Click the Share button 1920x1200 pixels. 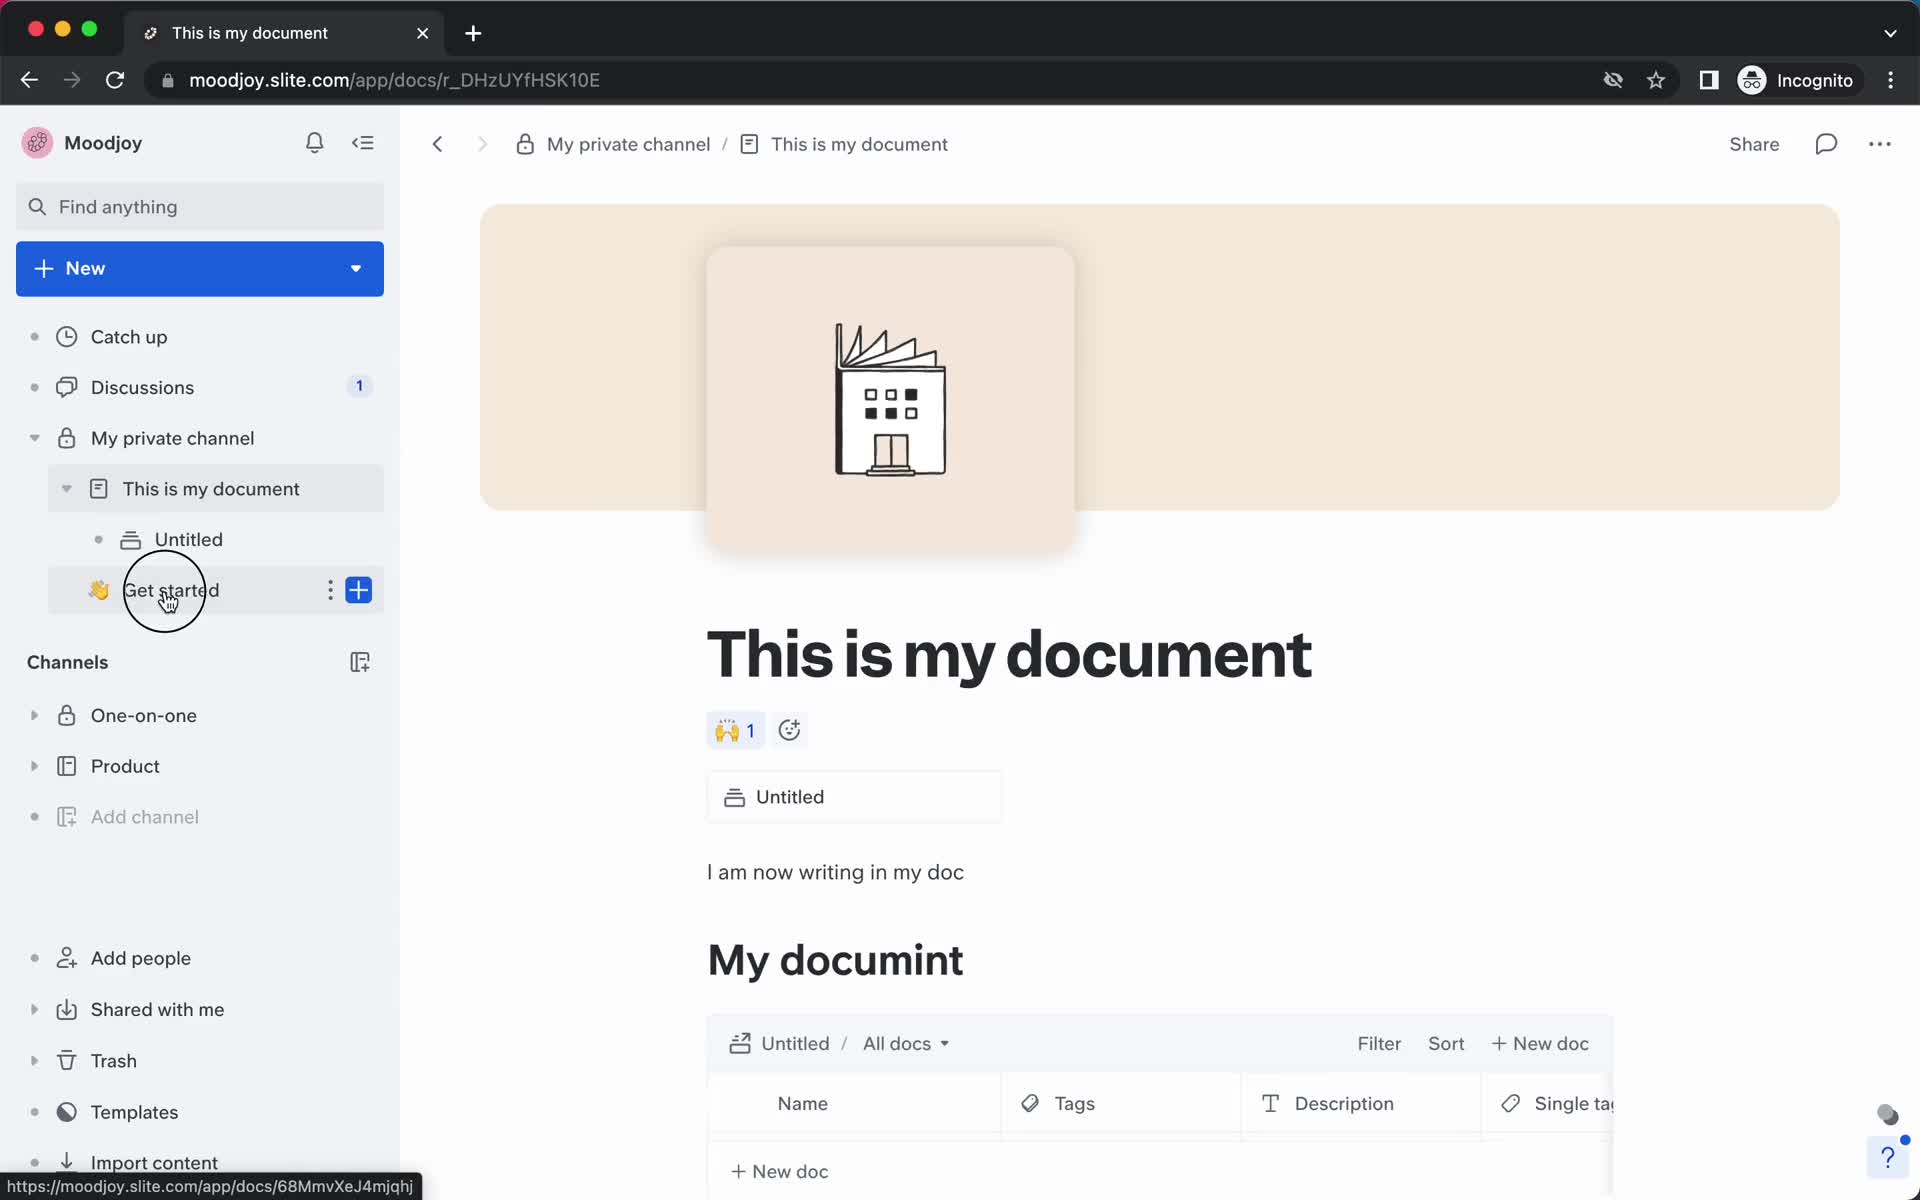(1754, 144)
